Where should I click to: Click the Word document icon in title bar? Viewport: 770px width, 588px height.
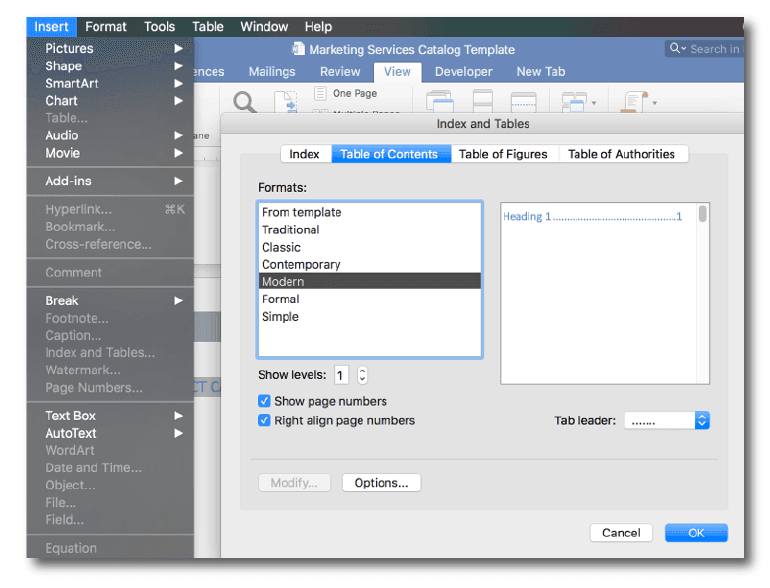click(x=298, y=49)
